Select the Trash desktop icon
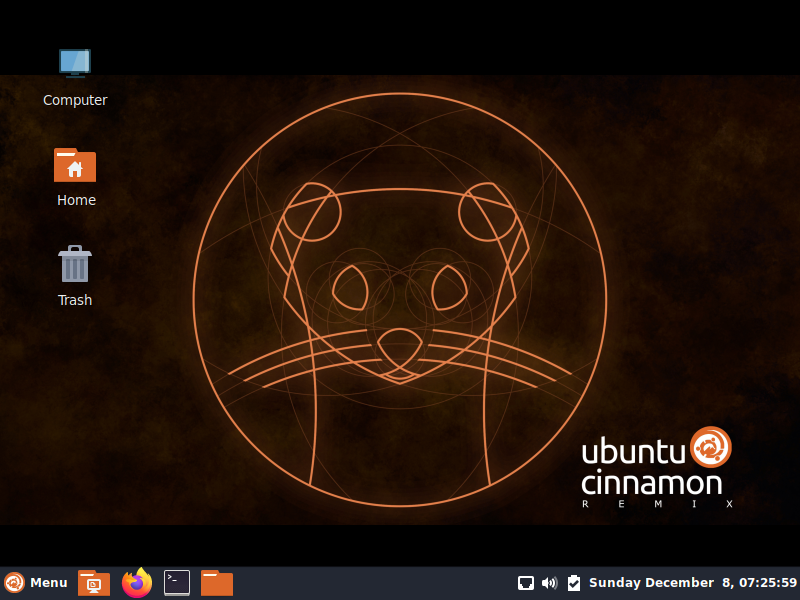This screenshot has height=600, width=800. (x=75, y=264)
